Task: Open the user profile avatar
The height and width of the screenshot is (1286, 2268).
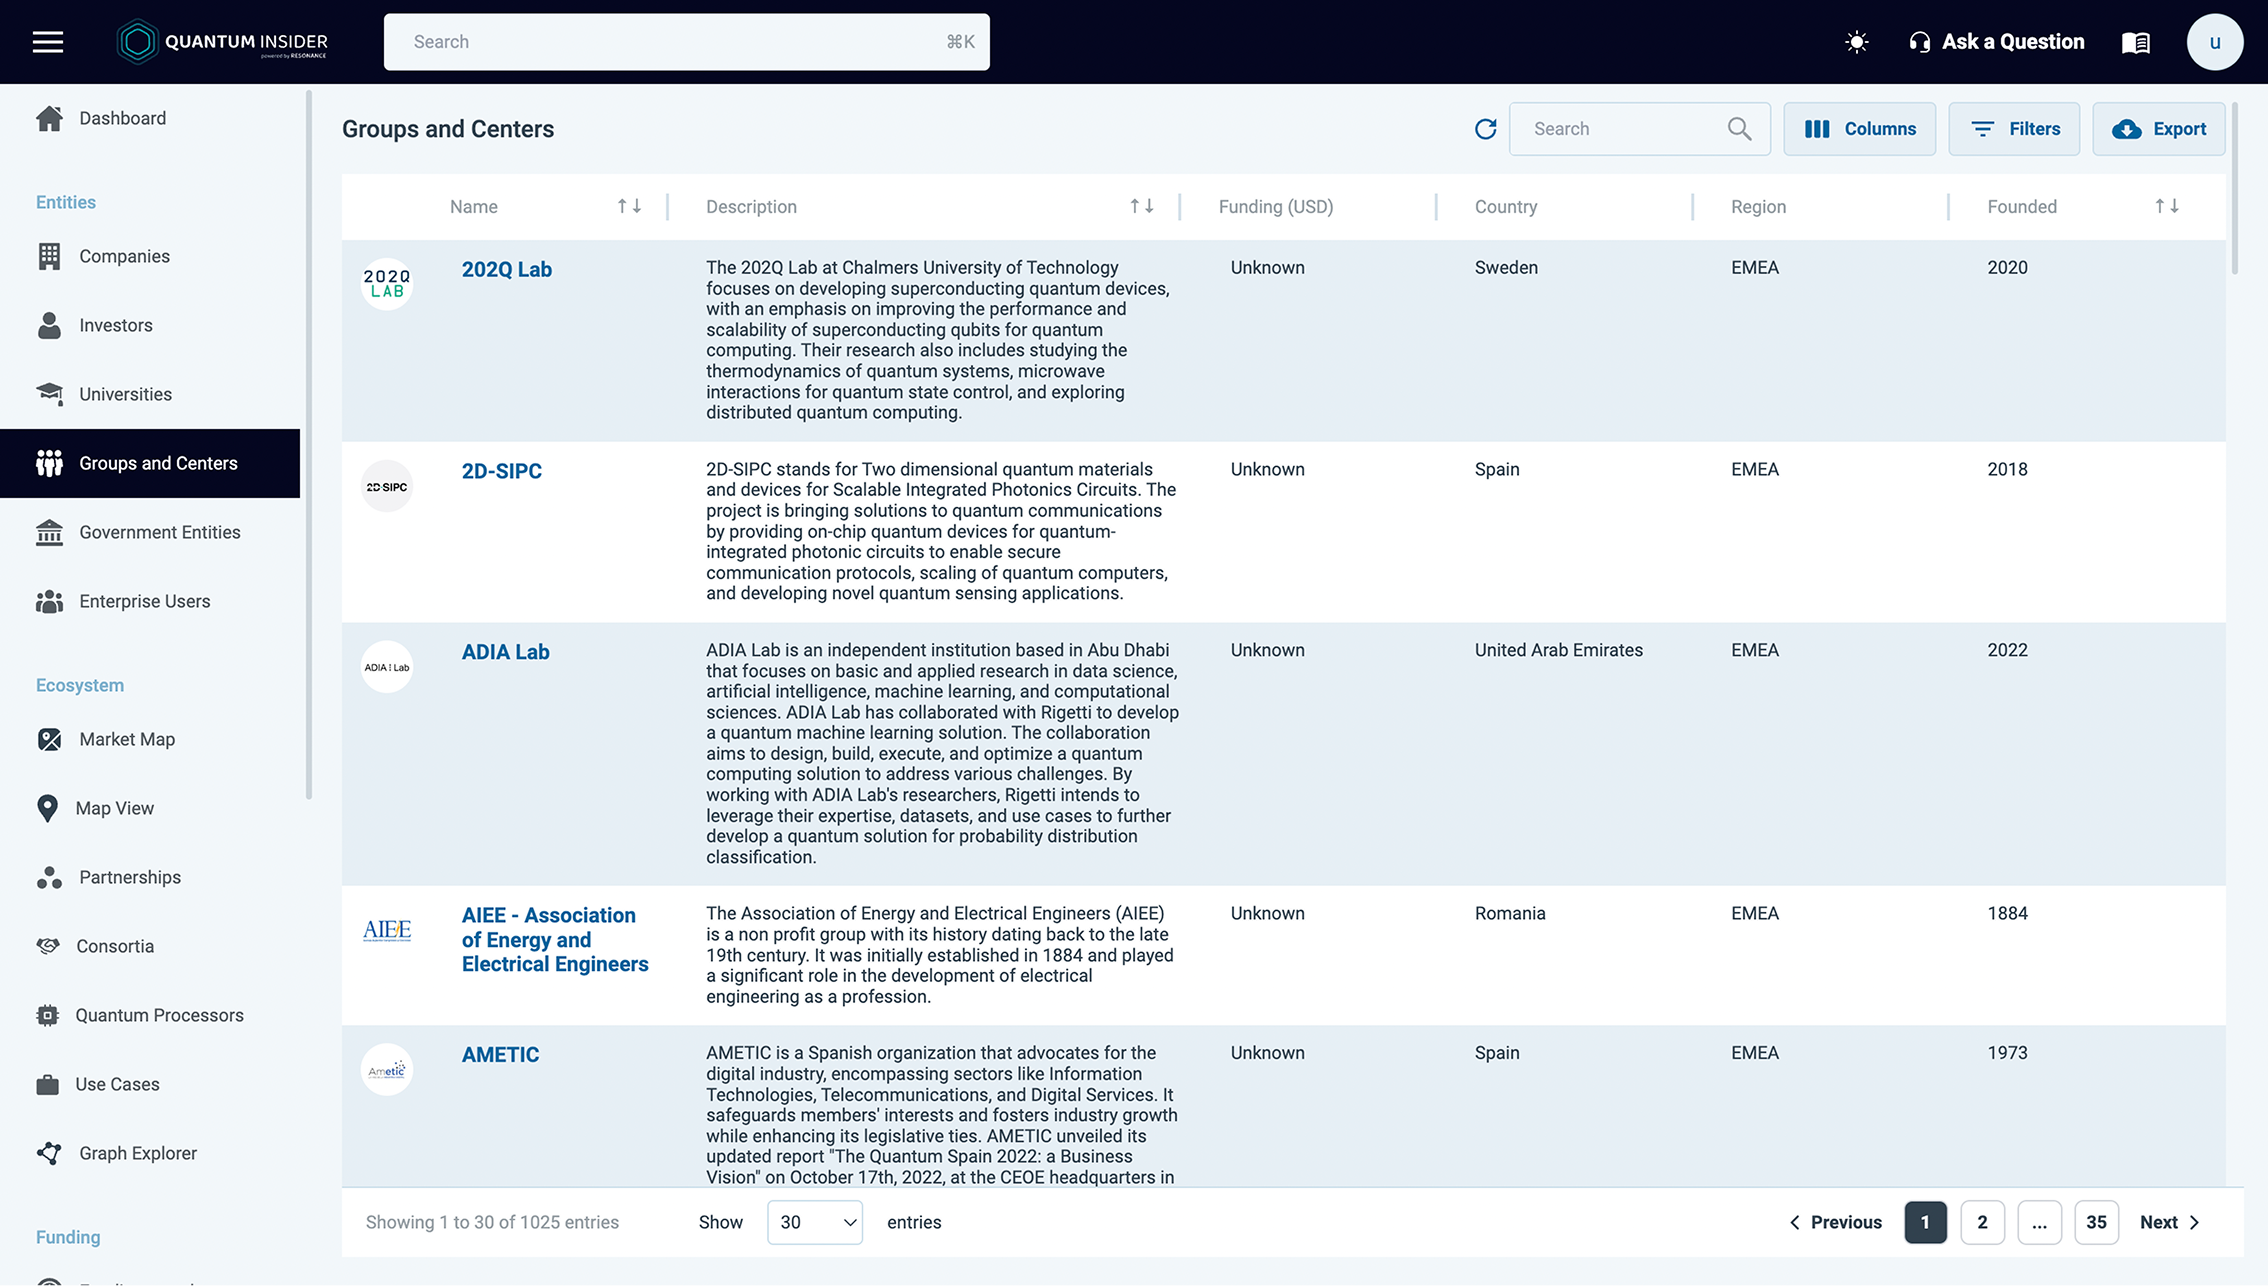Action: pyautogui.click(x=2215, y=42)
